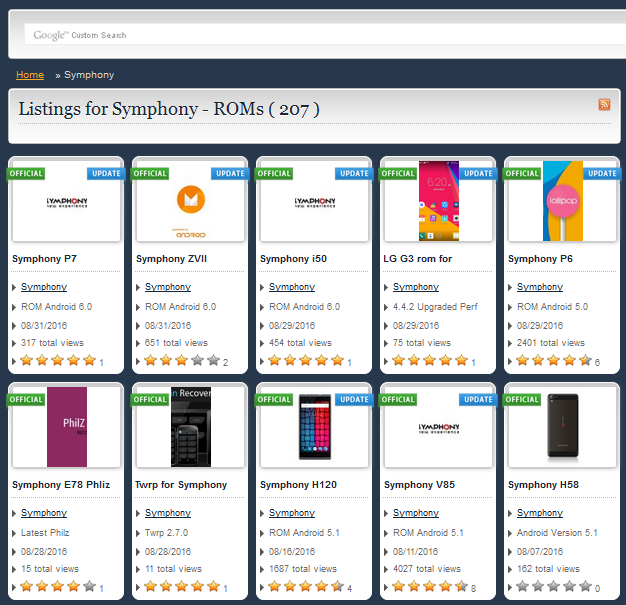Open Symphony category link under Symphony P6

[x=540, y=287]
